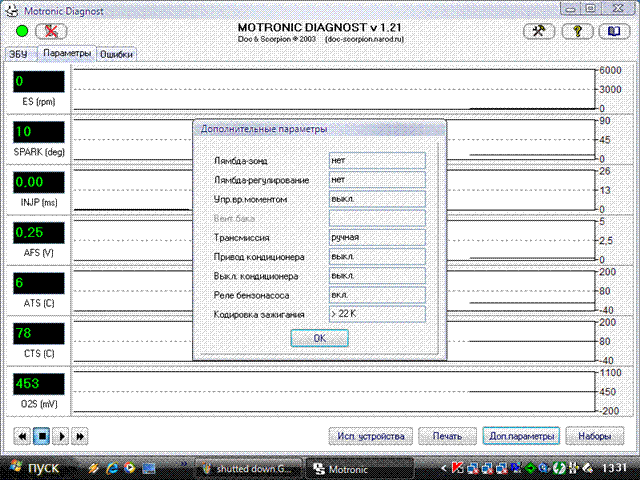This screenshot has width=640, height=480.
Task: Switch to the 'shutted down G...' taskbar window
Action: click(x=249, y=469)
